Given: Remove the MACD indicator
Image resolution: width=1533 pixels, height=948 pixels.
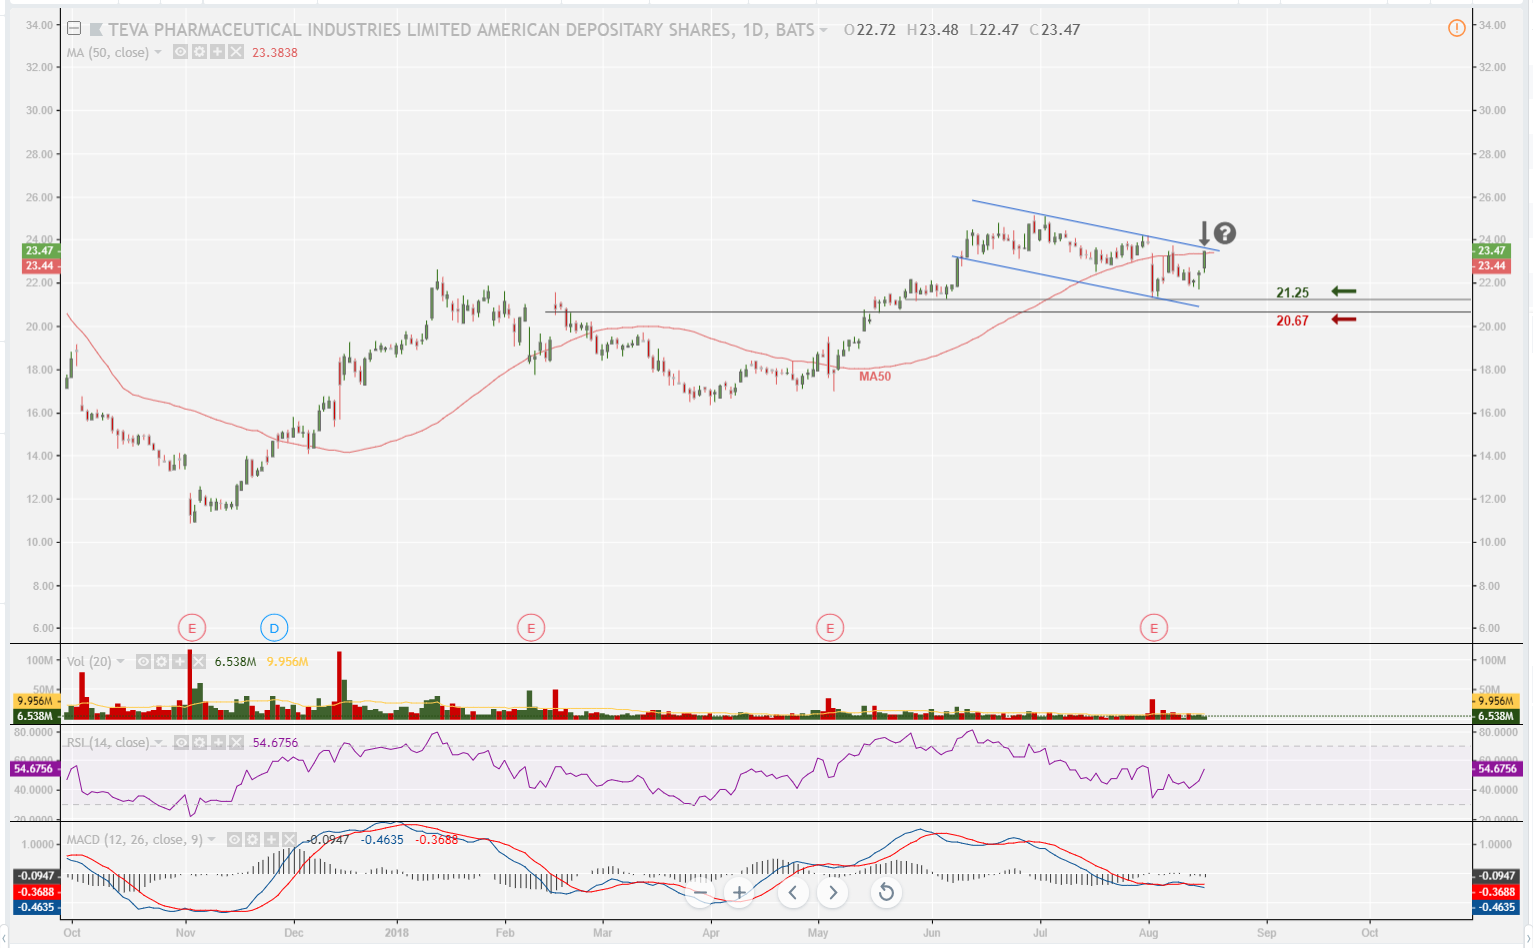Looking at the screenshot, I should (x=289, y=839).
